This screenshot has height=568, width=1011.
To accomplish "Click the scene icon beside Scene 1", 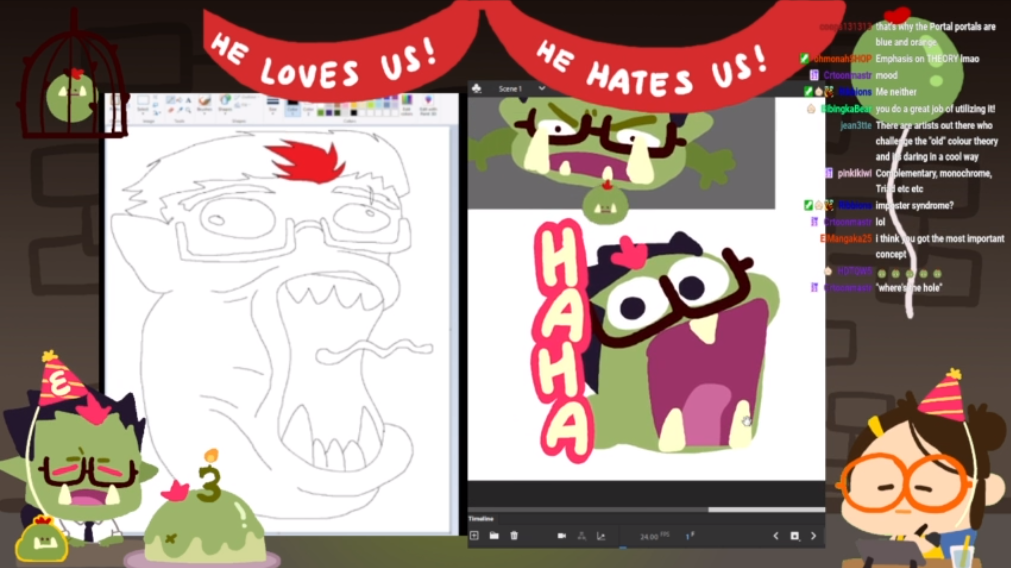I will 476,88.
